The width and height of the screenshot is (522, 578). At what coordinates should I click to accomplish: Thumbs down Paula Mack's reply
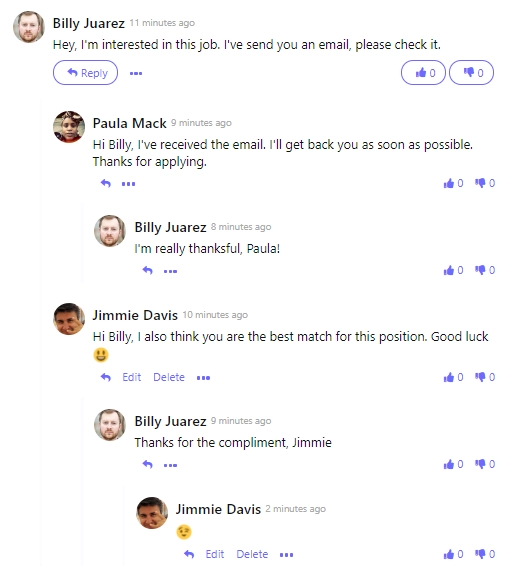point(484,183)
